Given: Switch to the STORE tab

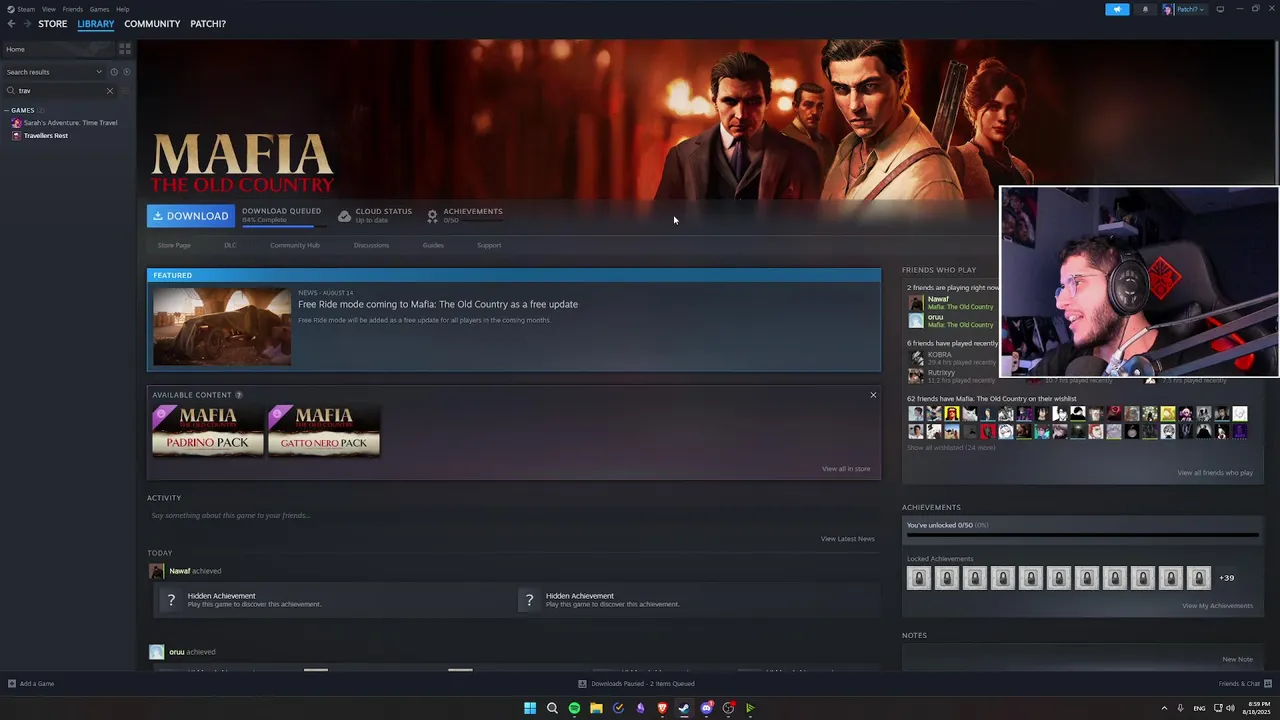Looking at the screenshot, I should 52,24.
